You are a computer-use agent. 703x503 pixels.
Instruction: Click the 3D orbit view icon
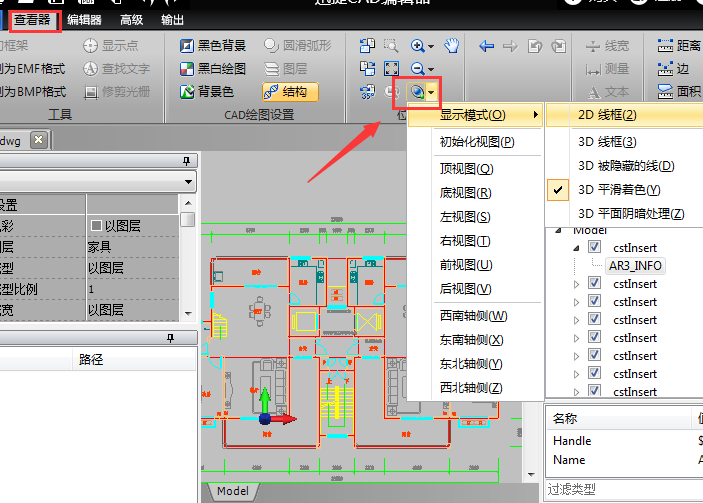point(417,92)
